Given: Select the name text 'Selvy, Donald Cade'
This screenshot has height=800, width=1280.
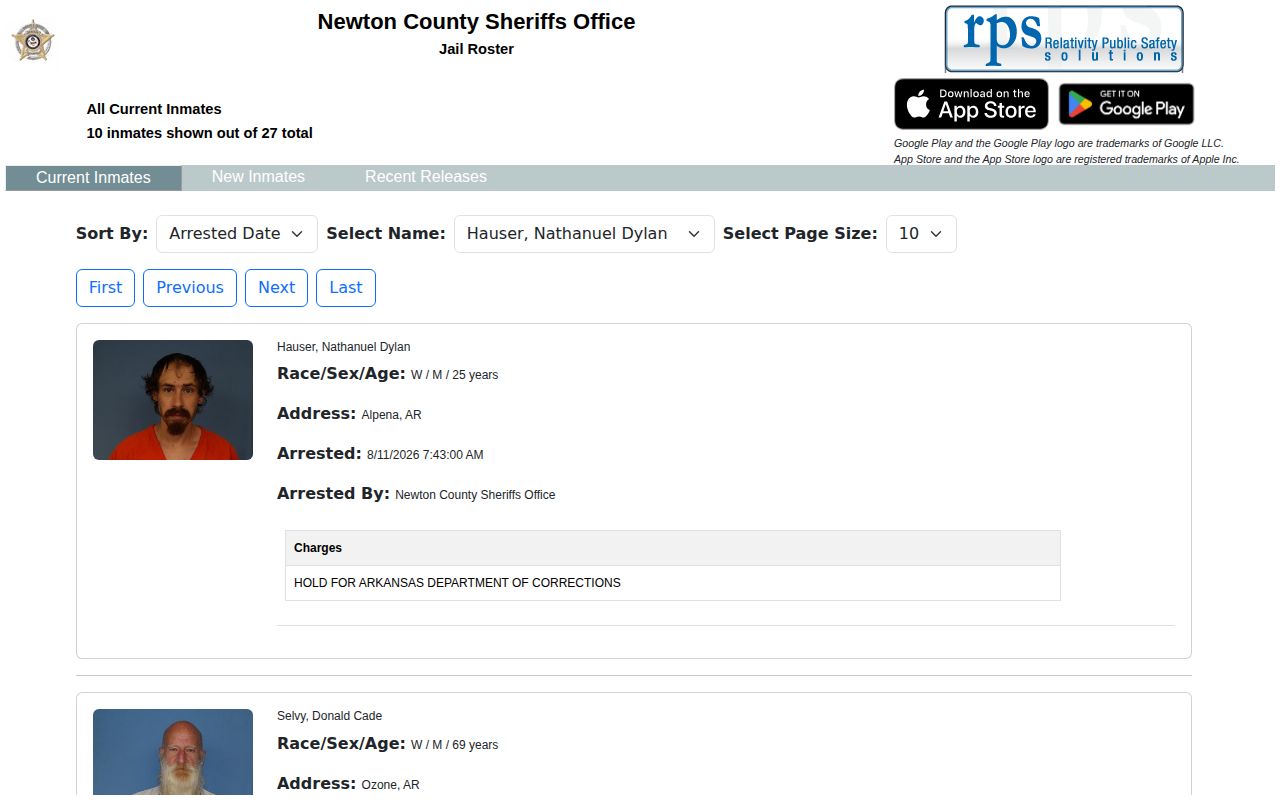Looking at the screenshot, I should click(330, 716).
